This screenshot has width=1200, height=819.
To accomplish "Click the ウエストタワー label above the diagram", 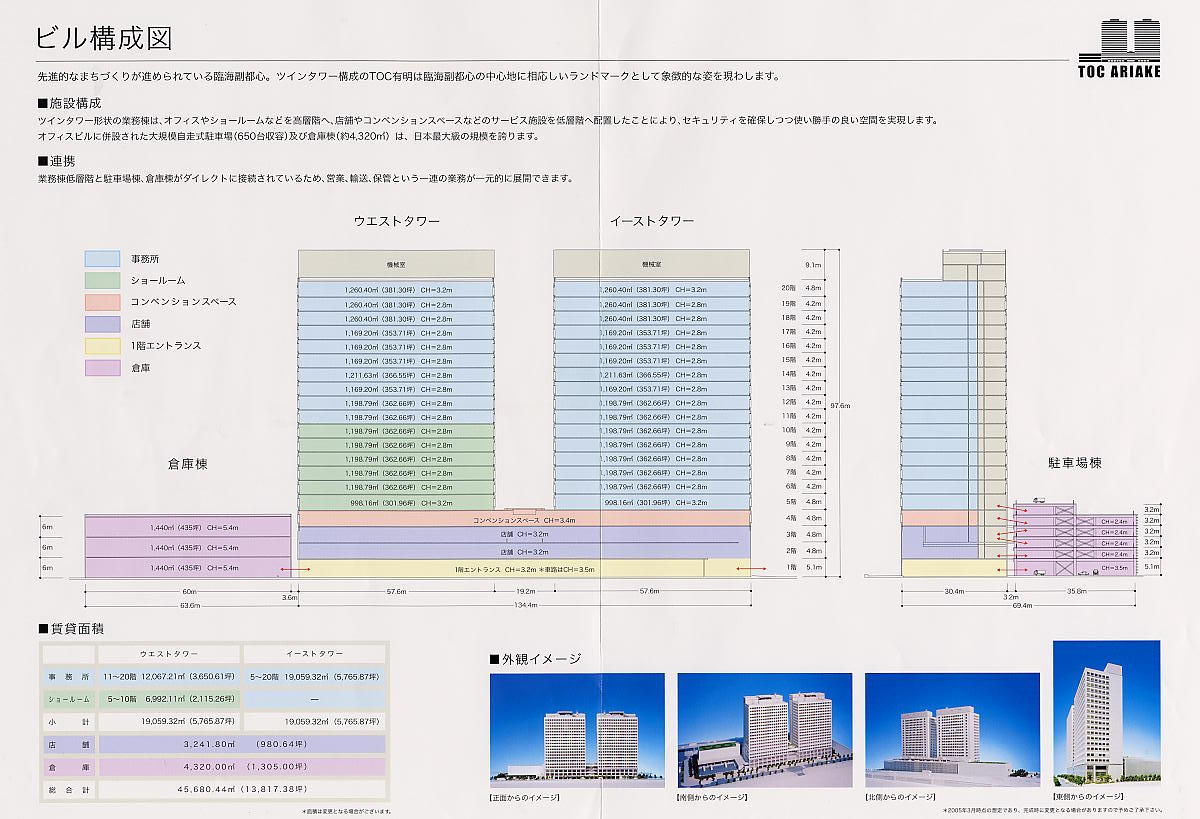I will click(x=396, y=220).
